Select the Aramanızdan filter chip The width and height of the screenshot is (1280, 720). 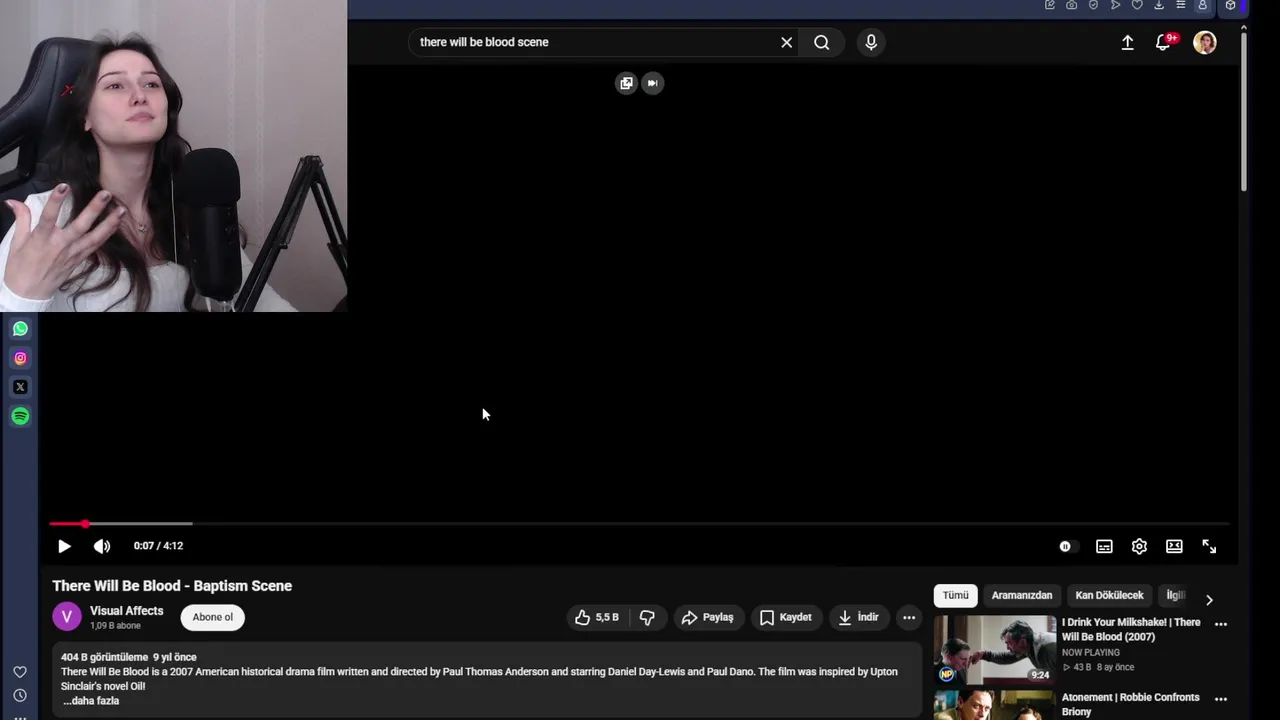coord(1022,595)
